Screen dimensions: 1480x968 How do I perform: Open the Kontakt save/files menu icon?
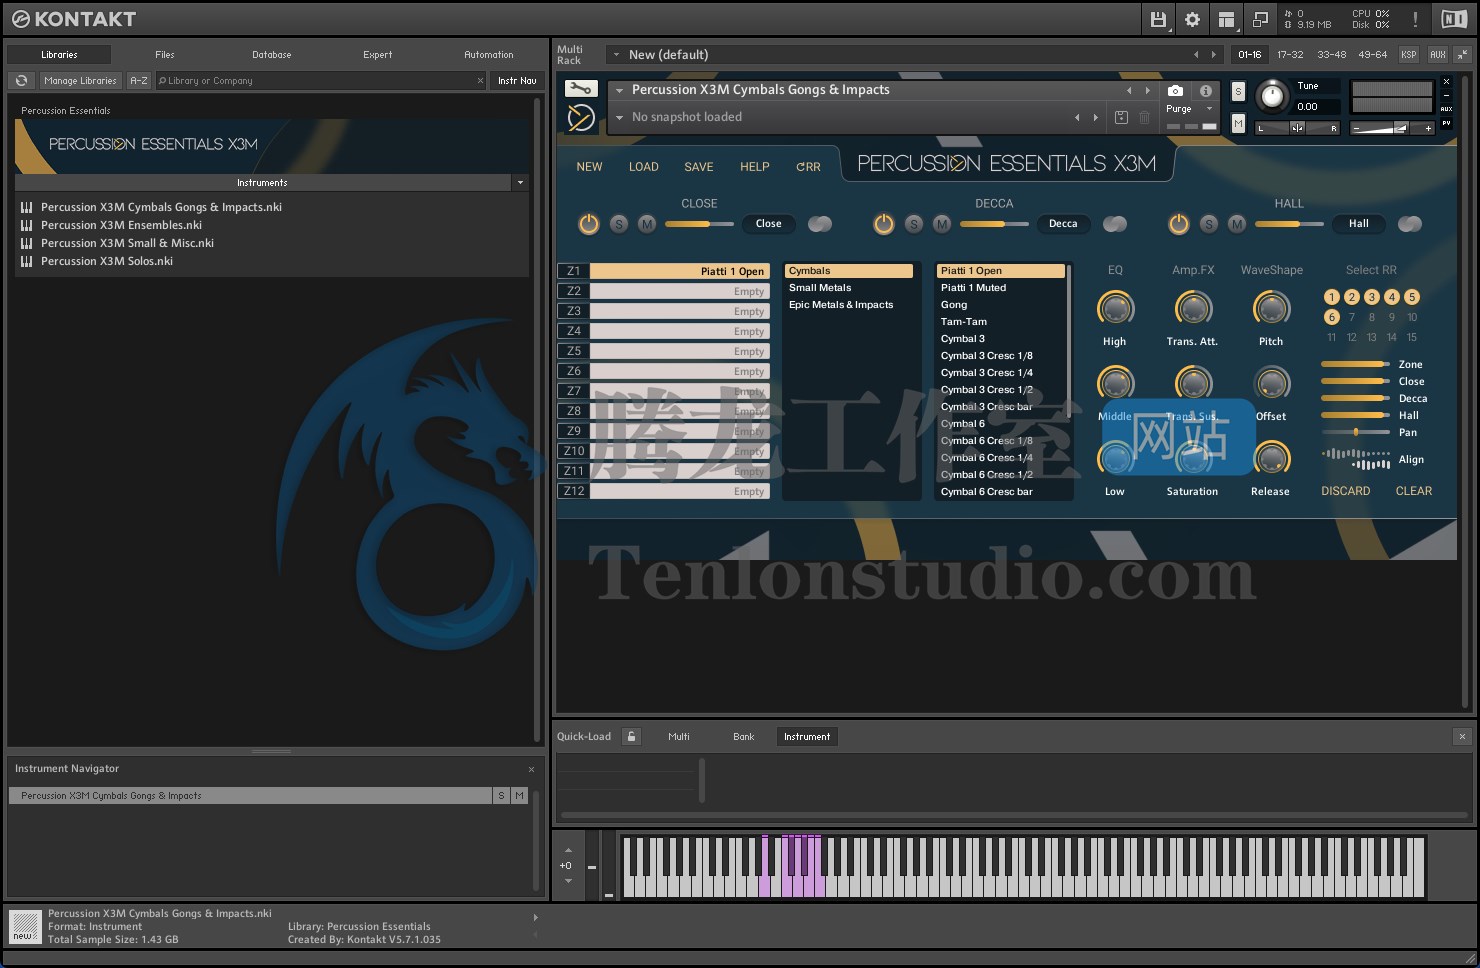[x=1158, y=19]
